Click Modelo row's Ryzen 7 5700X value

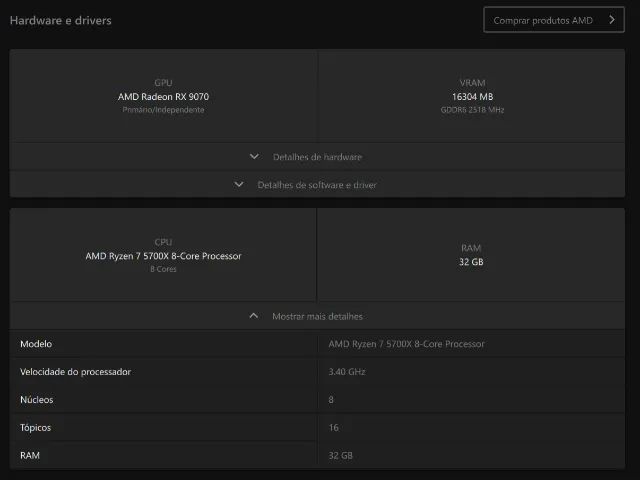[407, 344]
